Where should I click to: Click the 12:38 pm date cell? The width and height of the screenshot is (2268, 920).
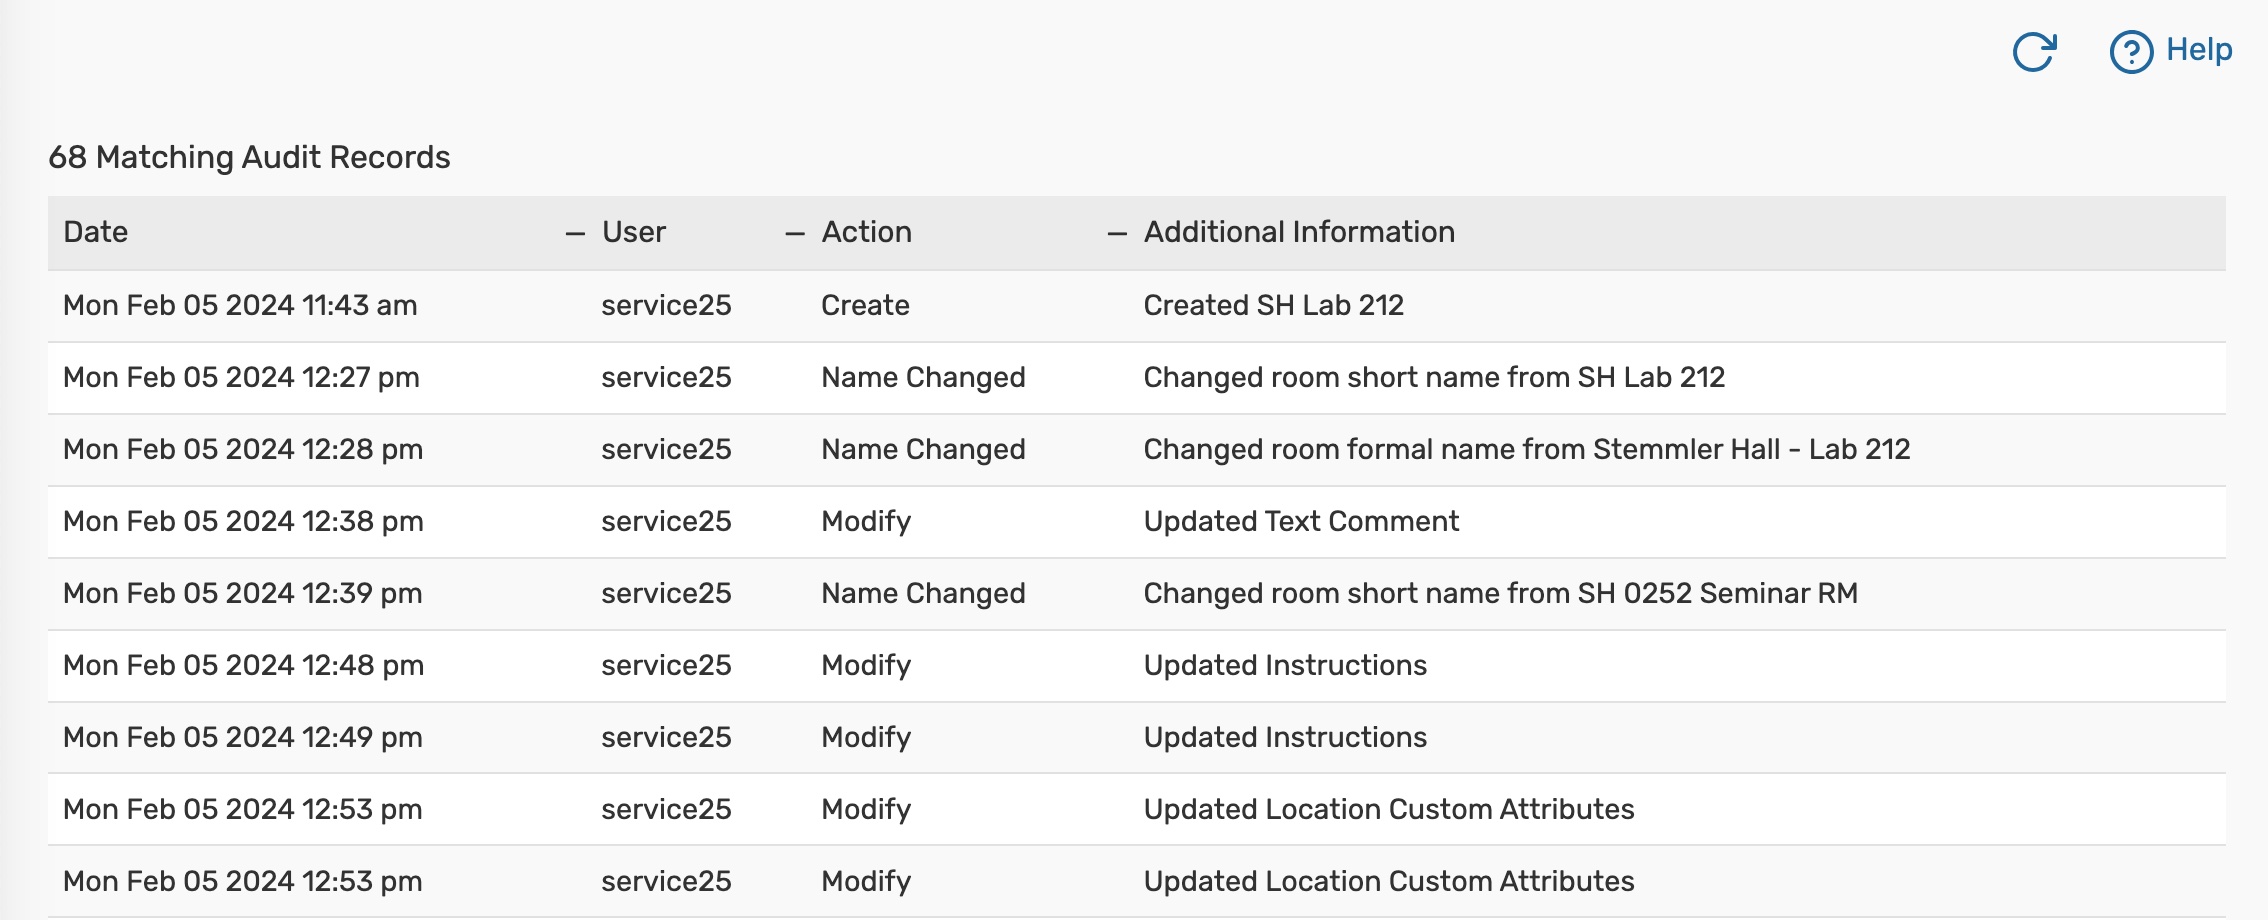point(243,522)
